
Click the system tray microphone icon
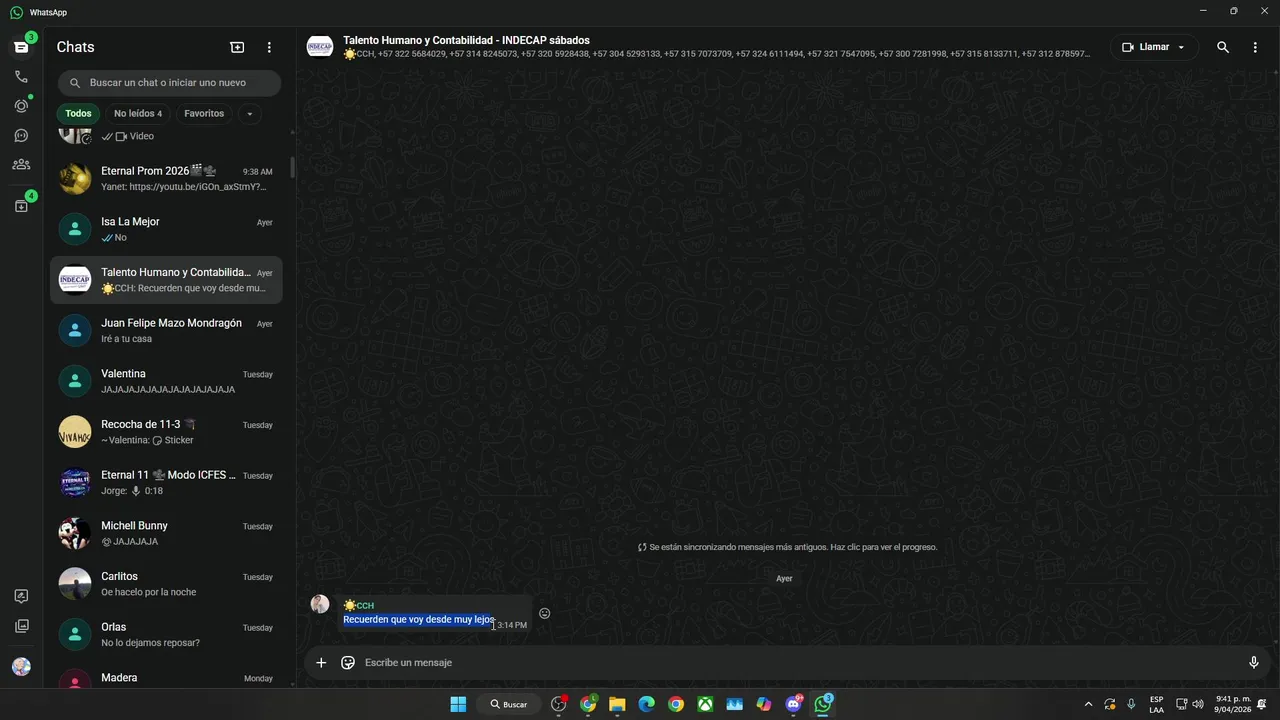(x=1131, y=704)
